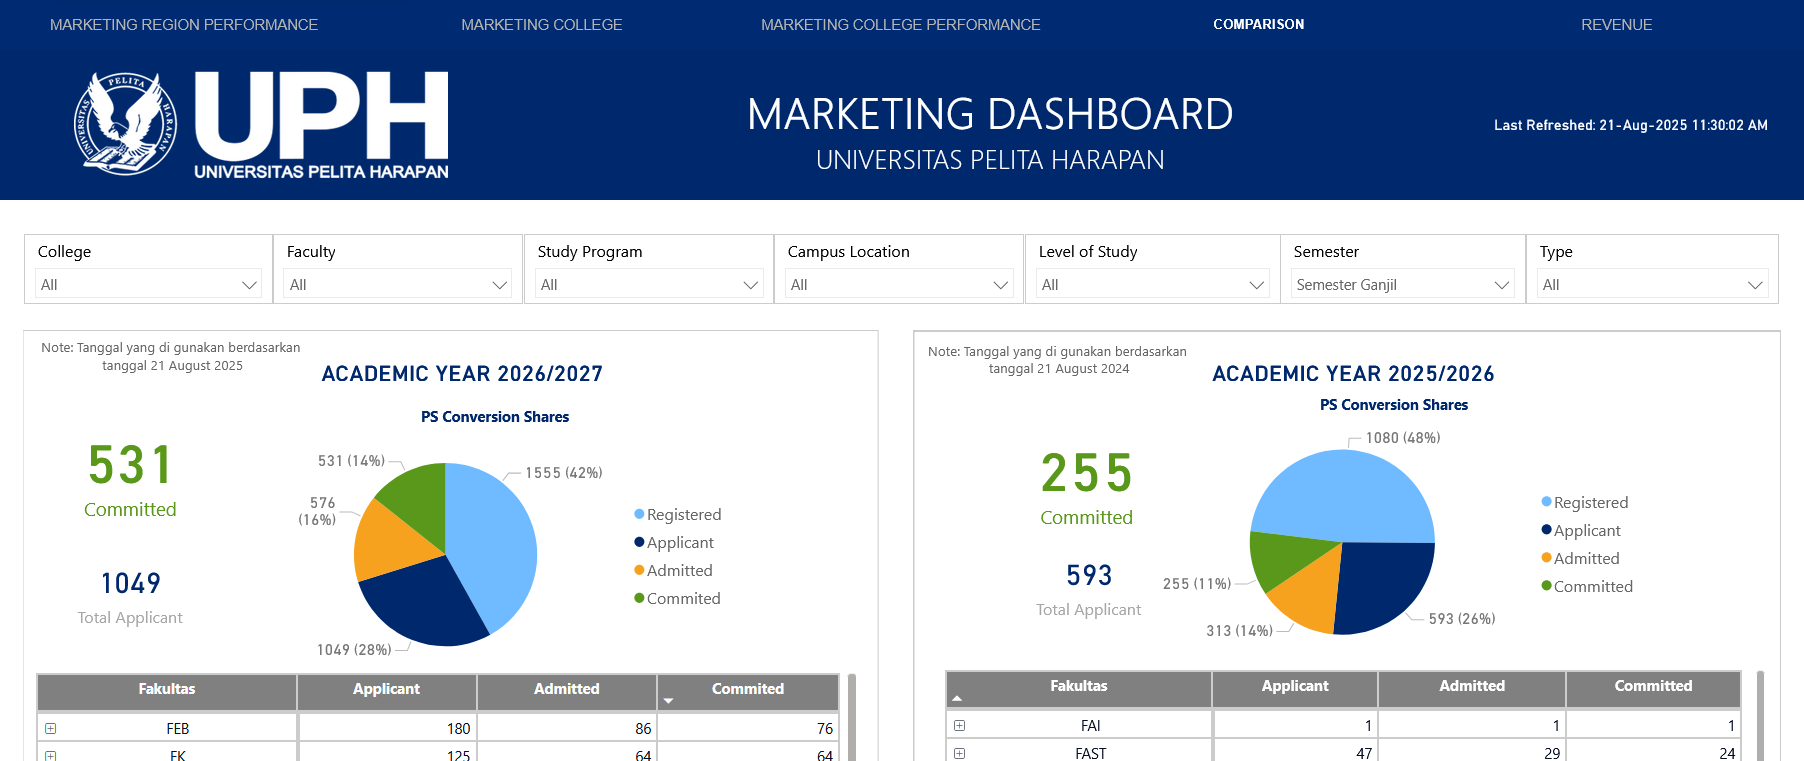Select Committed legend in 2025/2026 chart
Viewport: 1804px width, 761px height.
tap(1587, 586)
